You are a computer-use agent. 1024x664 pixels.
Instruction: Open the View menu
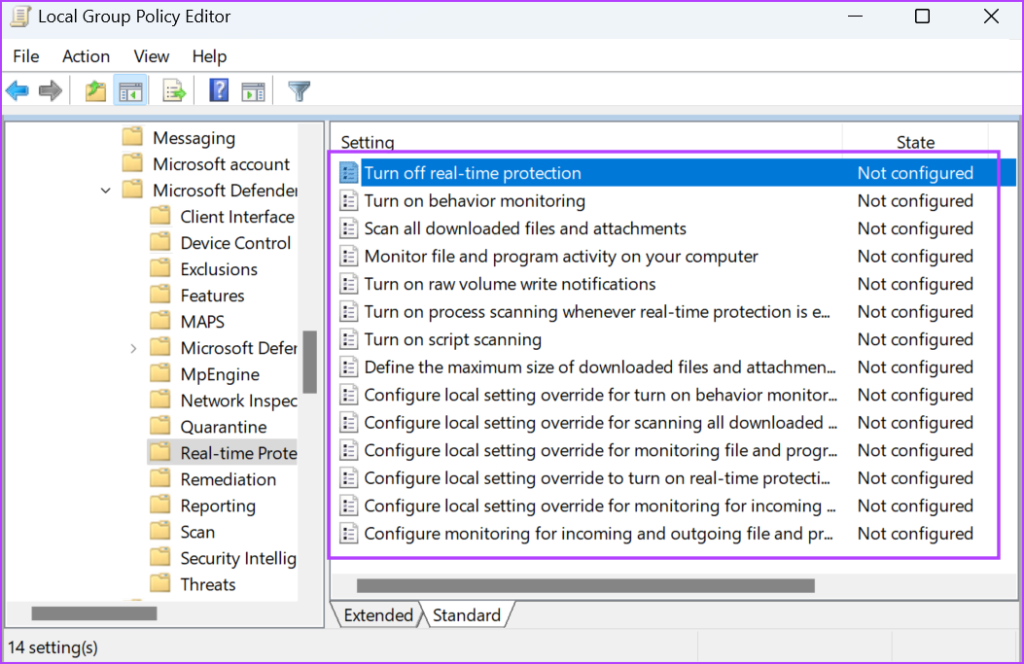(152, 56)
